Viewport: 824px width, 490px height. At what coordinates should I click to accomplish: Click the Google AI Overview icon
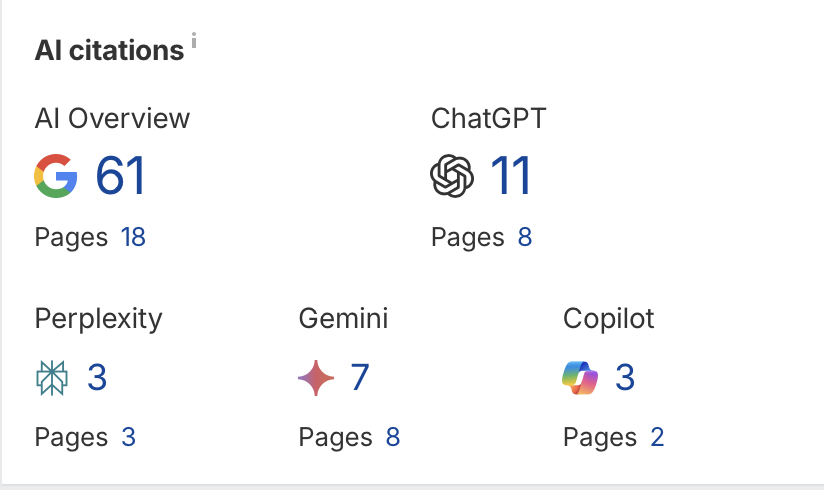pyautogui.click(x=56, y=177)
